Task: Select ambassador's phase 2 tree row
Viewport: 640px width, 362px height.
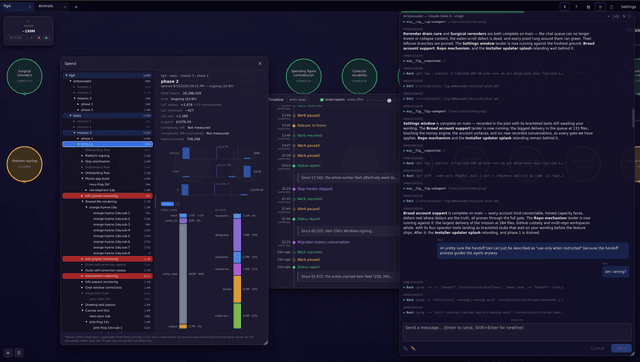Action: point(107,110)
